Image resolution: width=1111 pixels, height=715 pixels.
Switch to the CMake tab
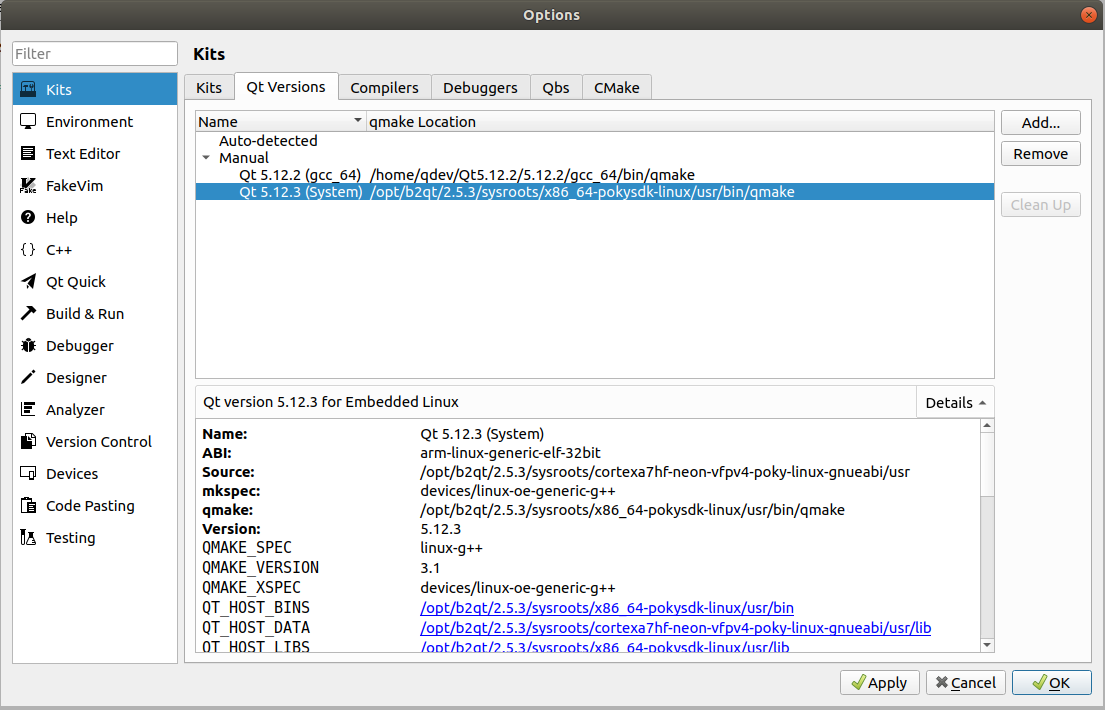tap(616, 87)
